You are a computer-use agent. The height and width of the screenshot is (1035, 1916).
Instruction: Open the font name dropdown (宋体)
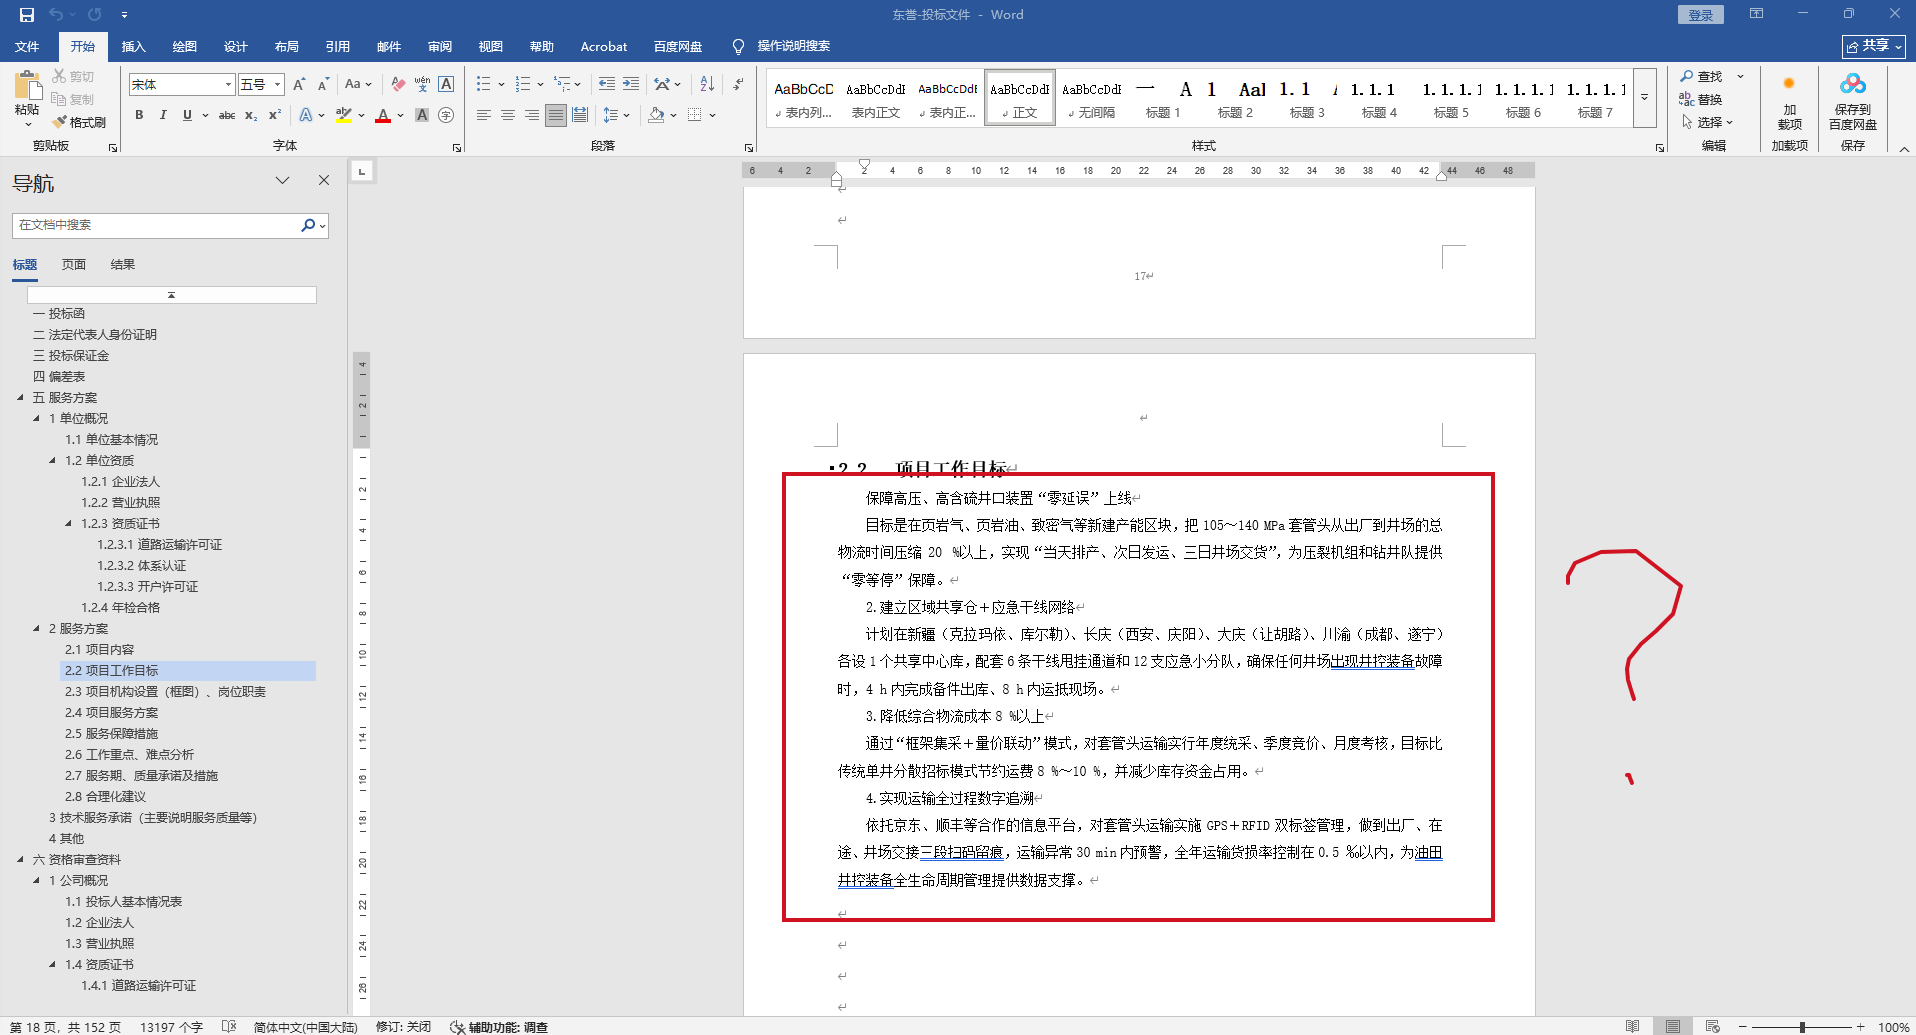228,85
